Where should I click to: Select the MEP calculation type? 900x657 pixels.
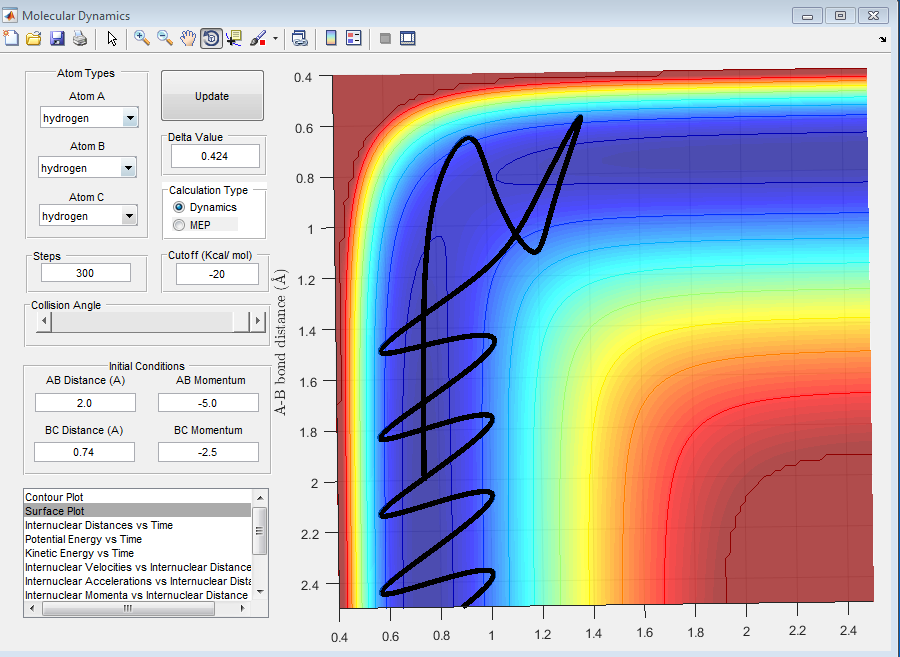click(x=180, y=225)
